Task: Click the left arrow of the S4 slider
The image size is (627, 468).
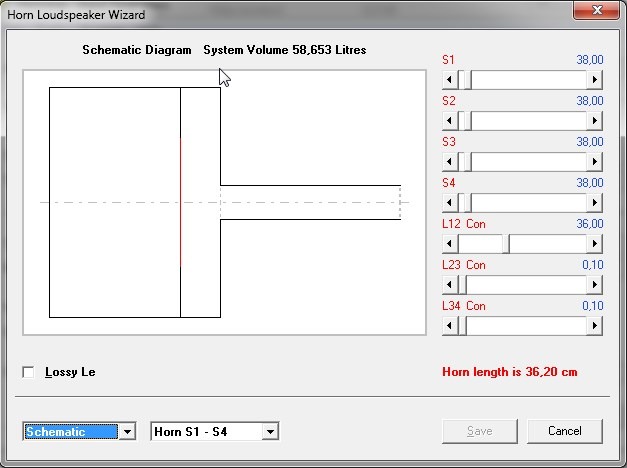Action: coord(450,202)
